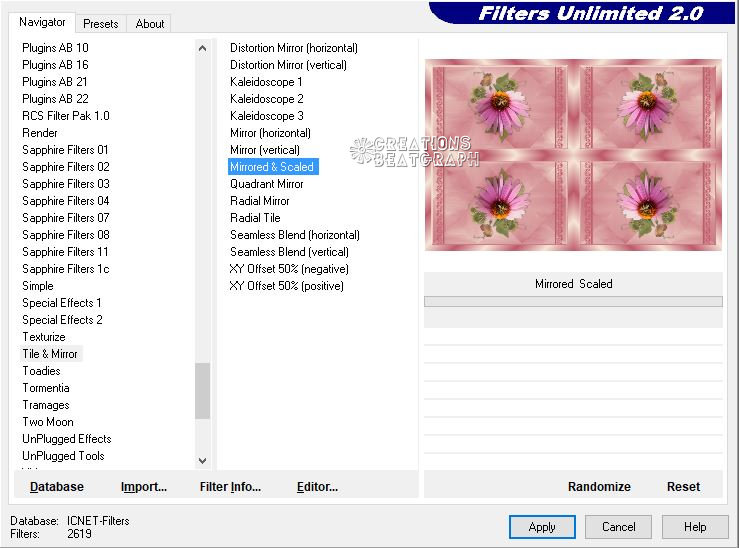Viewport: 739px width, 548px height.
Task: Click Import... to import filters
Action: pos(144,487)
